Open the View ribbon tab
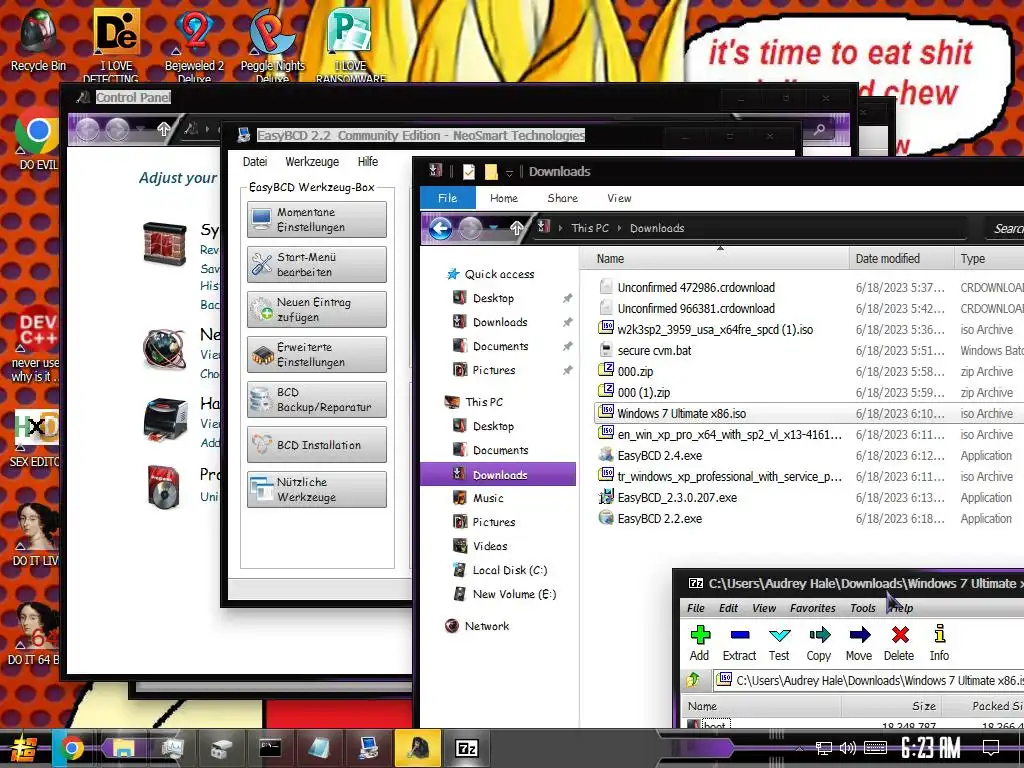This screenshot has width=1024, height=768. click(x=619, y=198)
